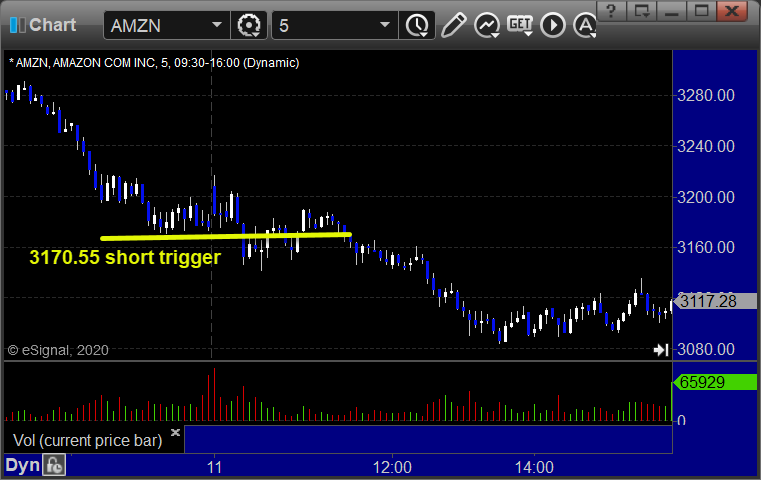Screen dimensions: 761x480
Task: Click the 12:00 time axis label
Action: tap(392, 467)
